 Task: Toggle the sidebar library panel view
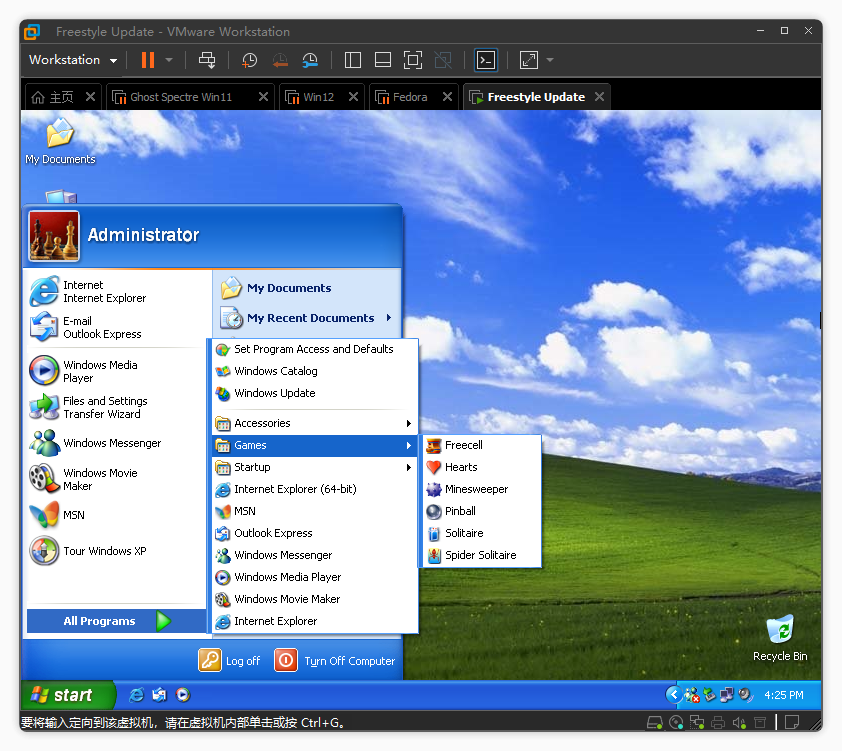tap(352, 60)
